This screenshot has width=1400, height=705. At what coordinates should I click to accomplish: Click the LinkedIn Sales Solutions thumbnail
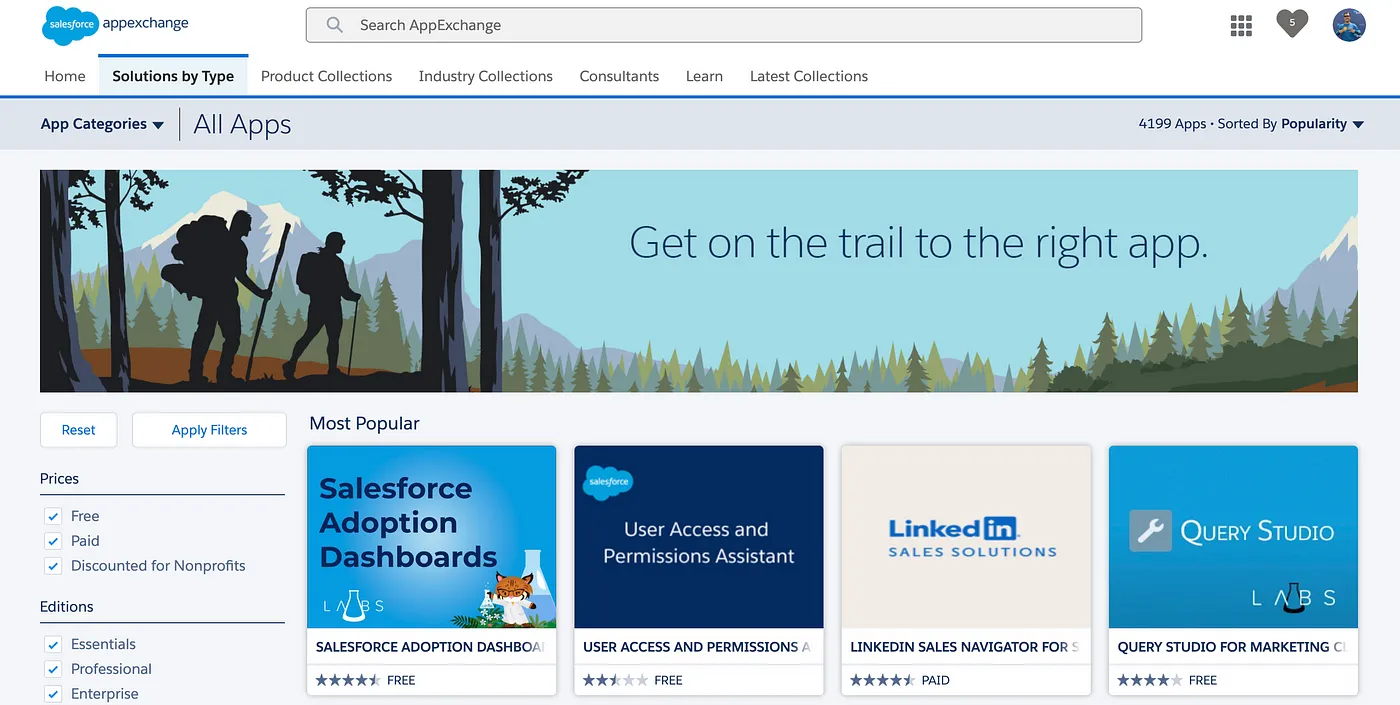pyautogui.click(x=966, y=537)
